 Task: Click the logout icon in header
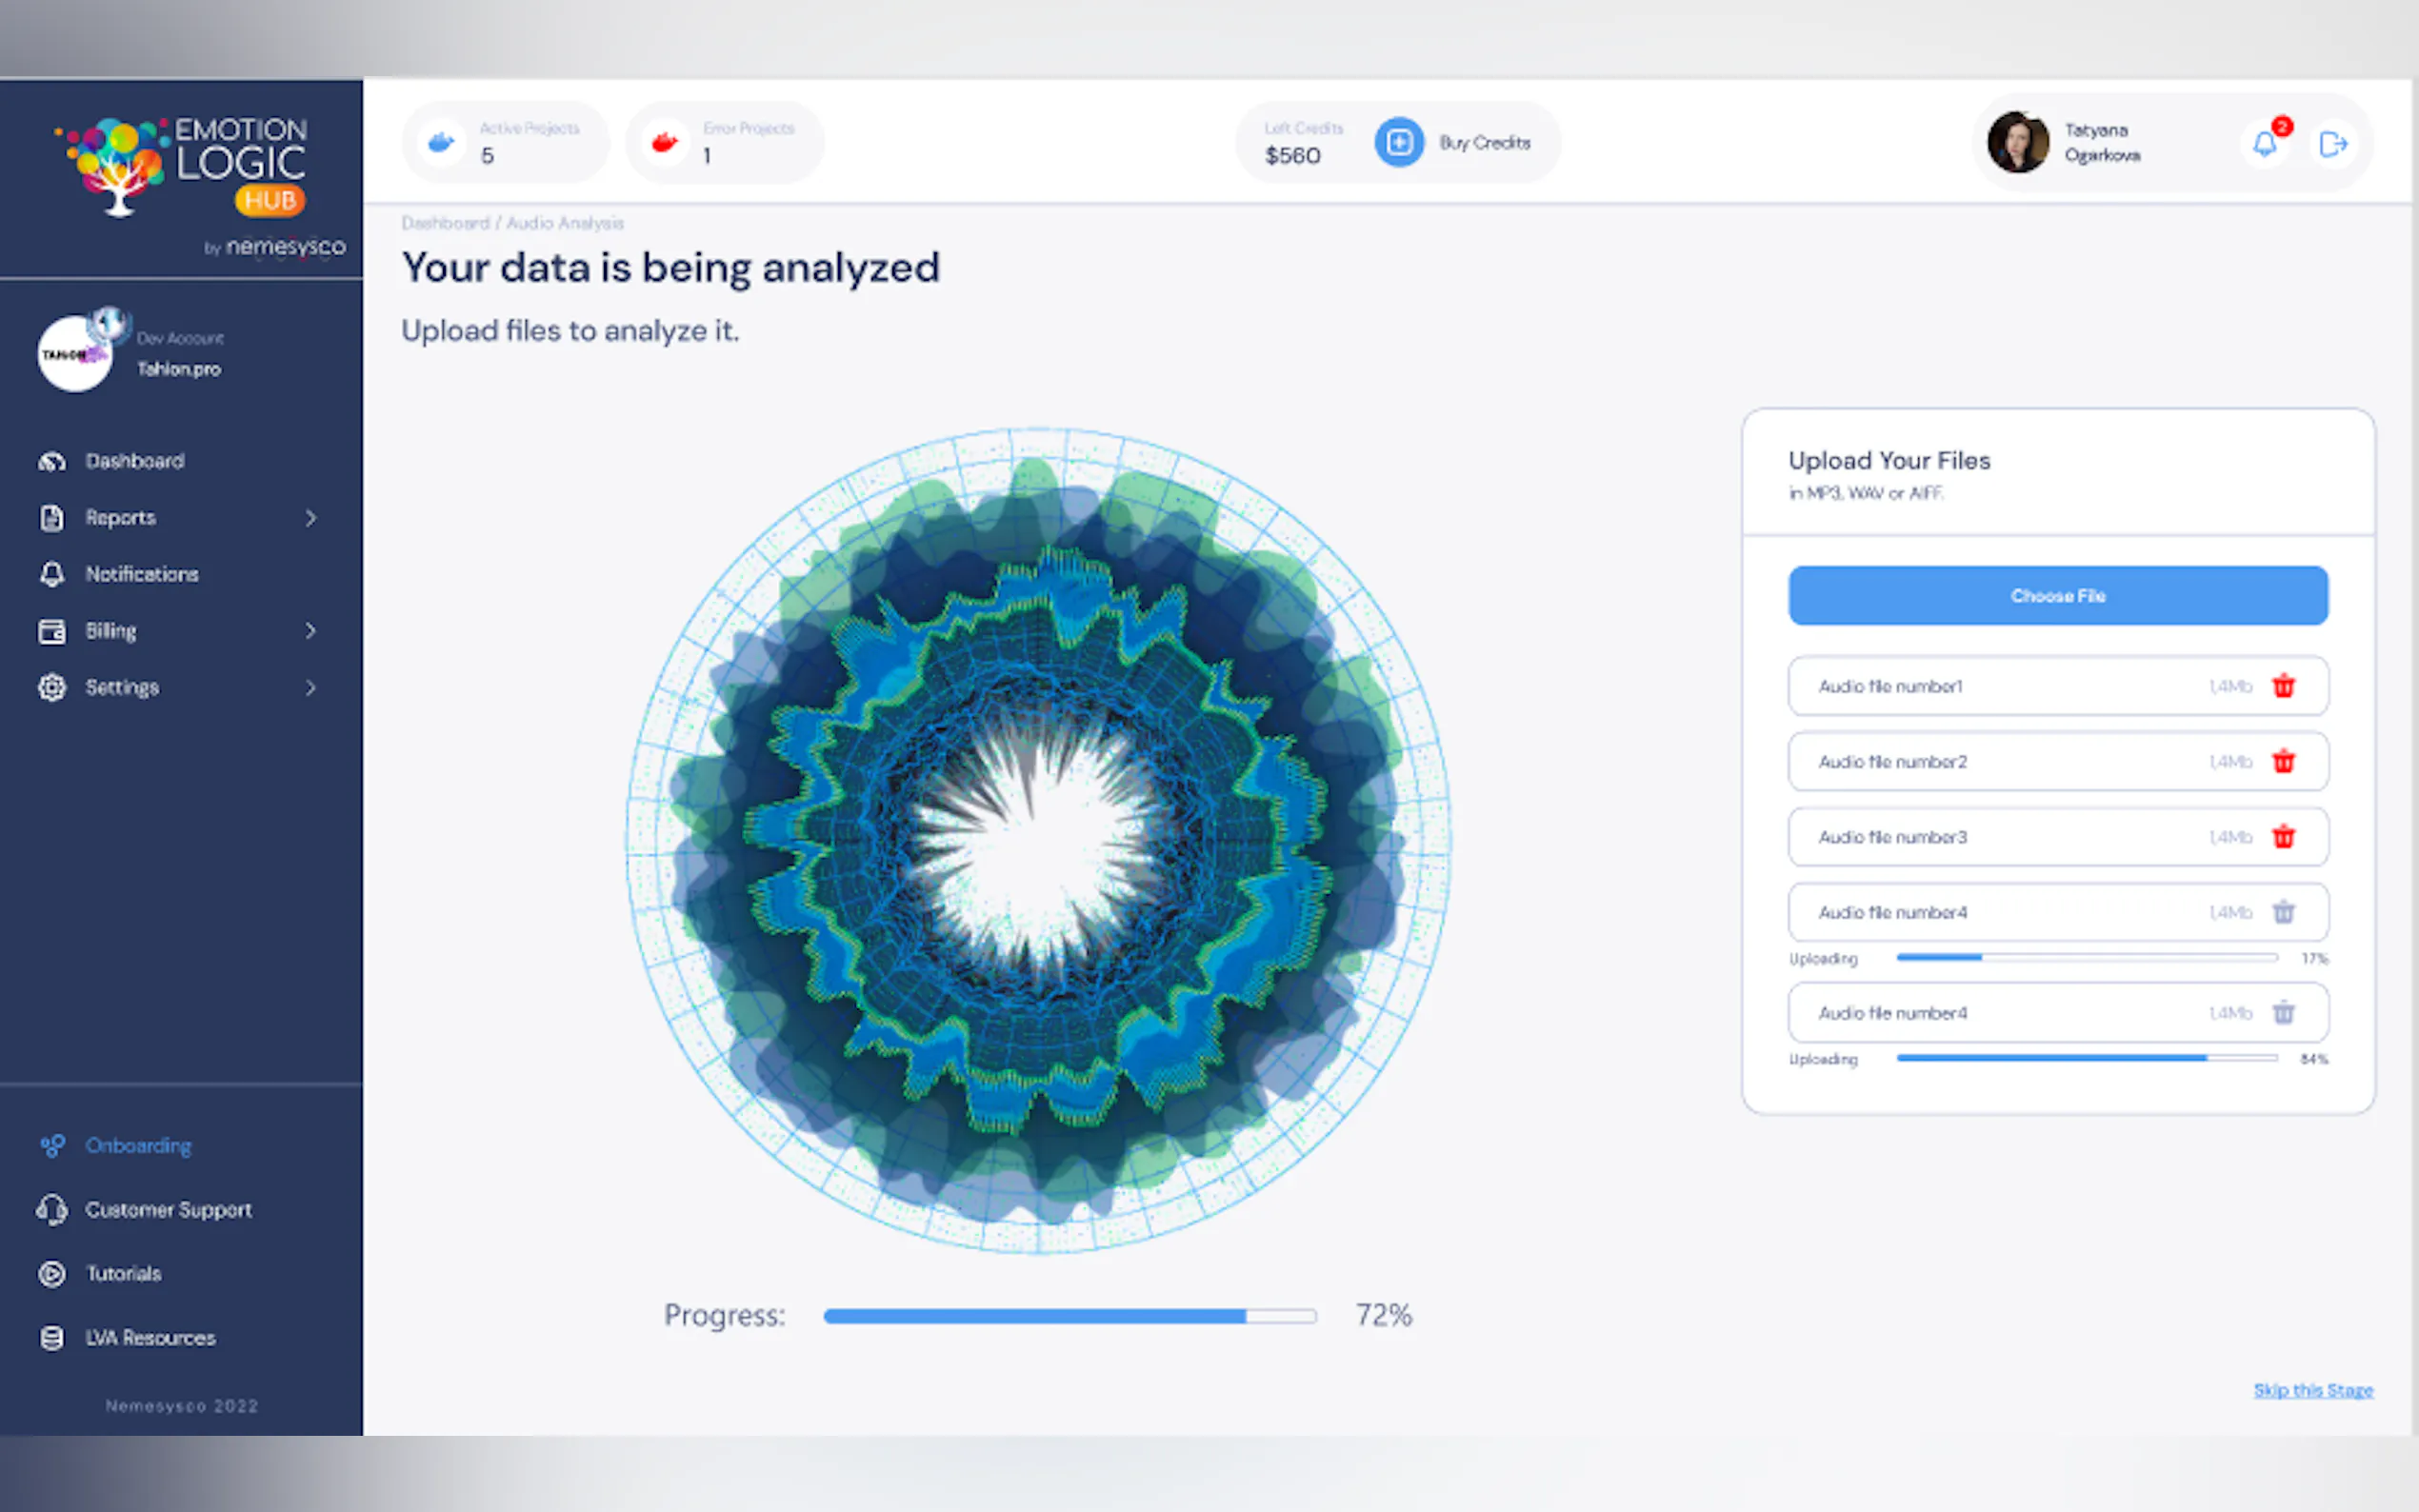click(2332, 144)
